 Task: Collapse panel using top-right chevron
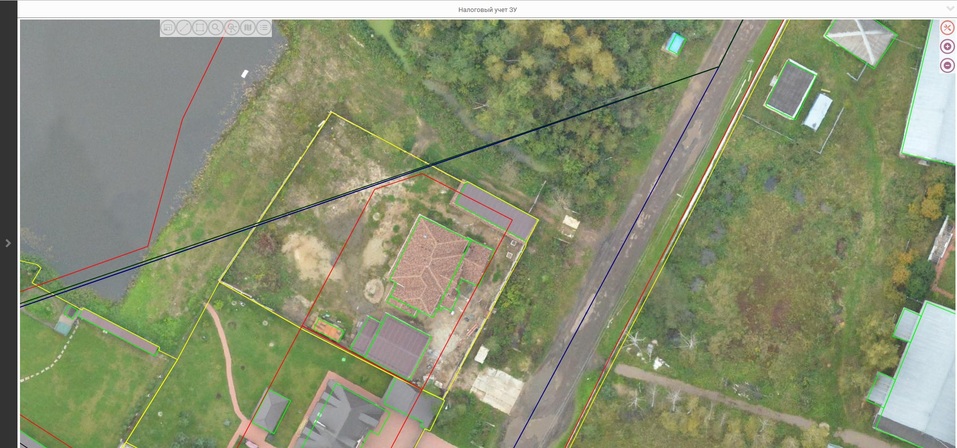click(x=949, y=8)
